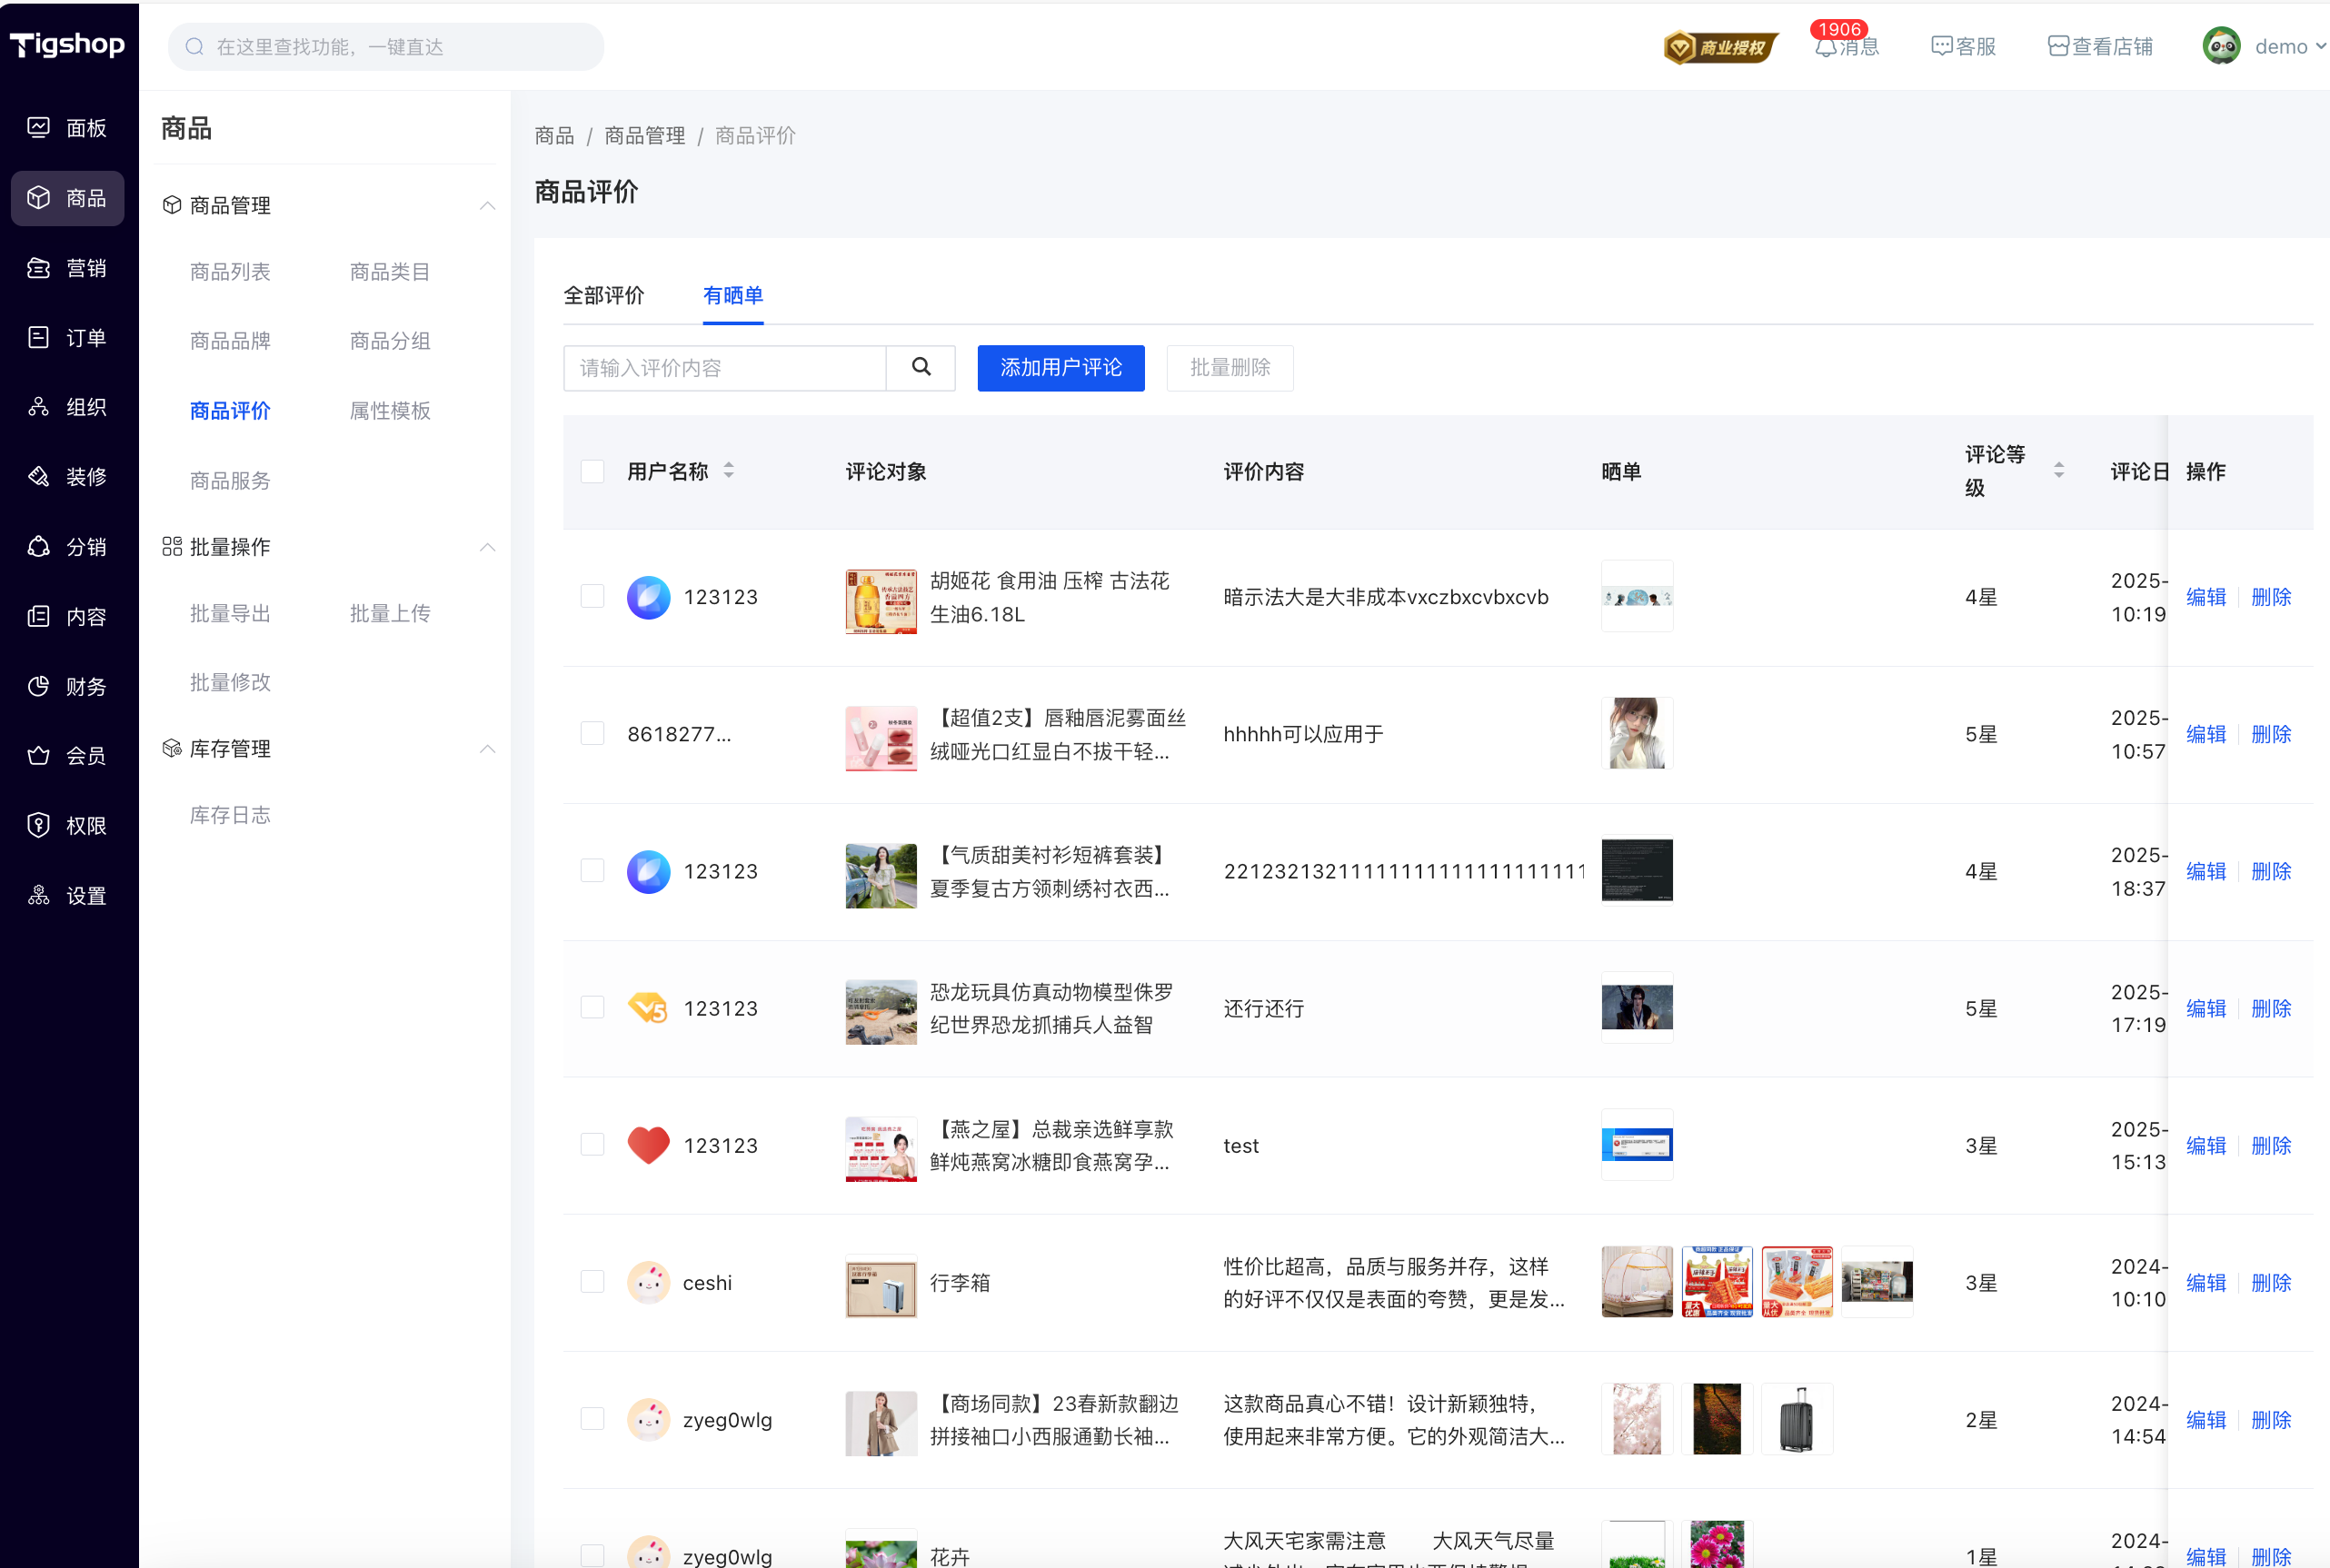Toggle the select-all checkbox in table header
Image resolution: width=2330 pixels, height=1568 pixels.
coord(592,471)
